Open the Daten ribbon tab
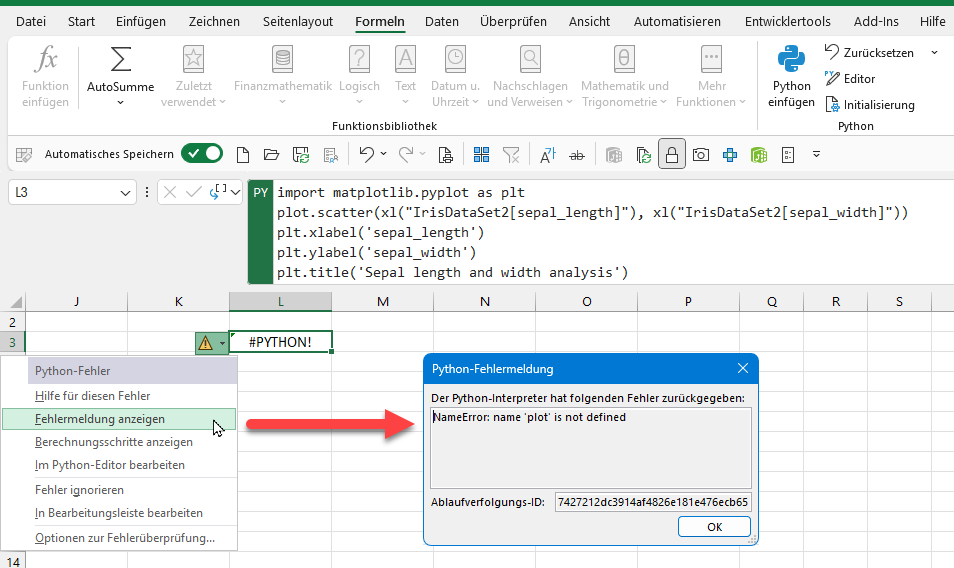Viewport: 954px width, 568px height. pyautogui.click(x=442, y=21)
